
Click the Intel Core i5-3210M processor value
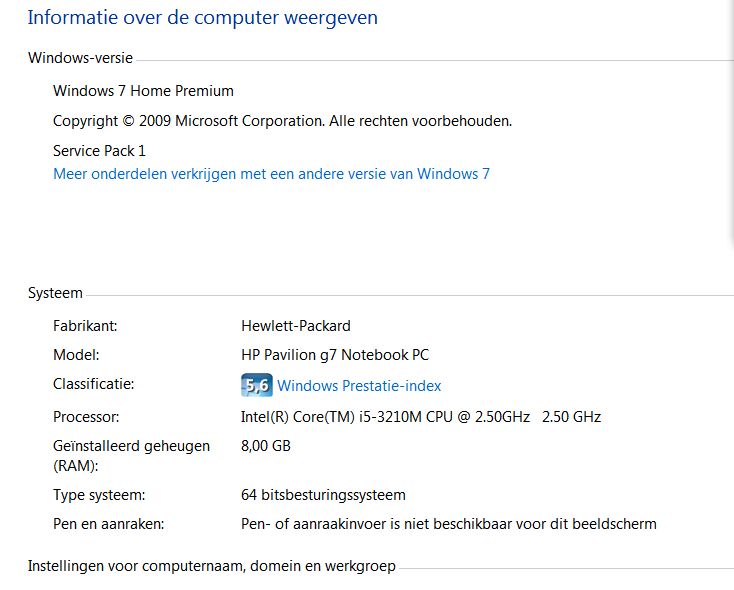coord(421,416)
